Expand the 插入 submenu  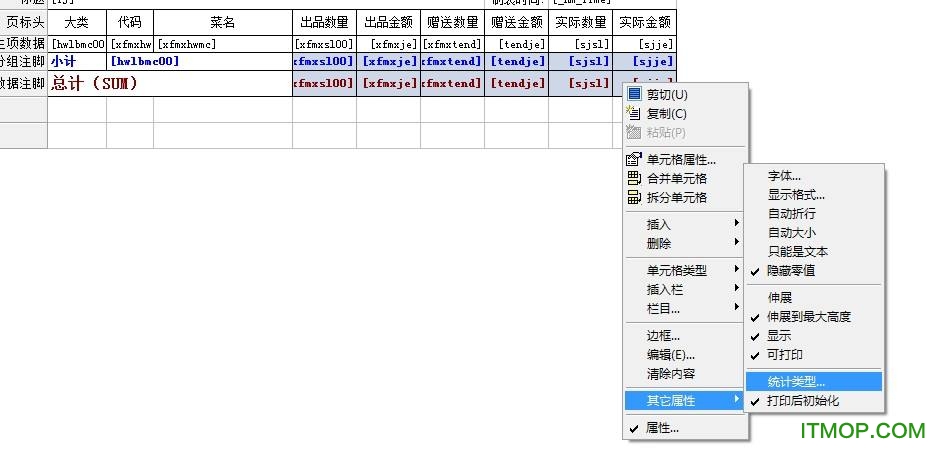[685, 224]
